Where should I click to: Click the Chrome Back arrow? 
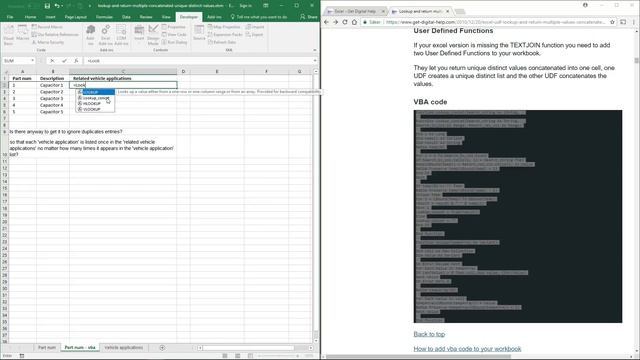pos(327,22)
